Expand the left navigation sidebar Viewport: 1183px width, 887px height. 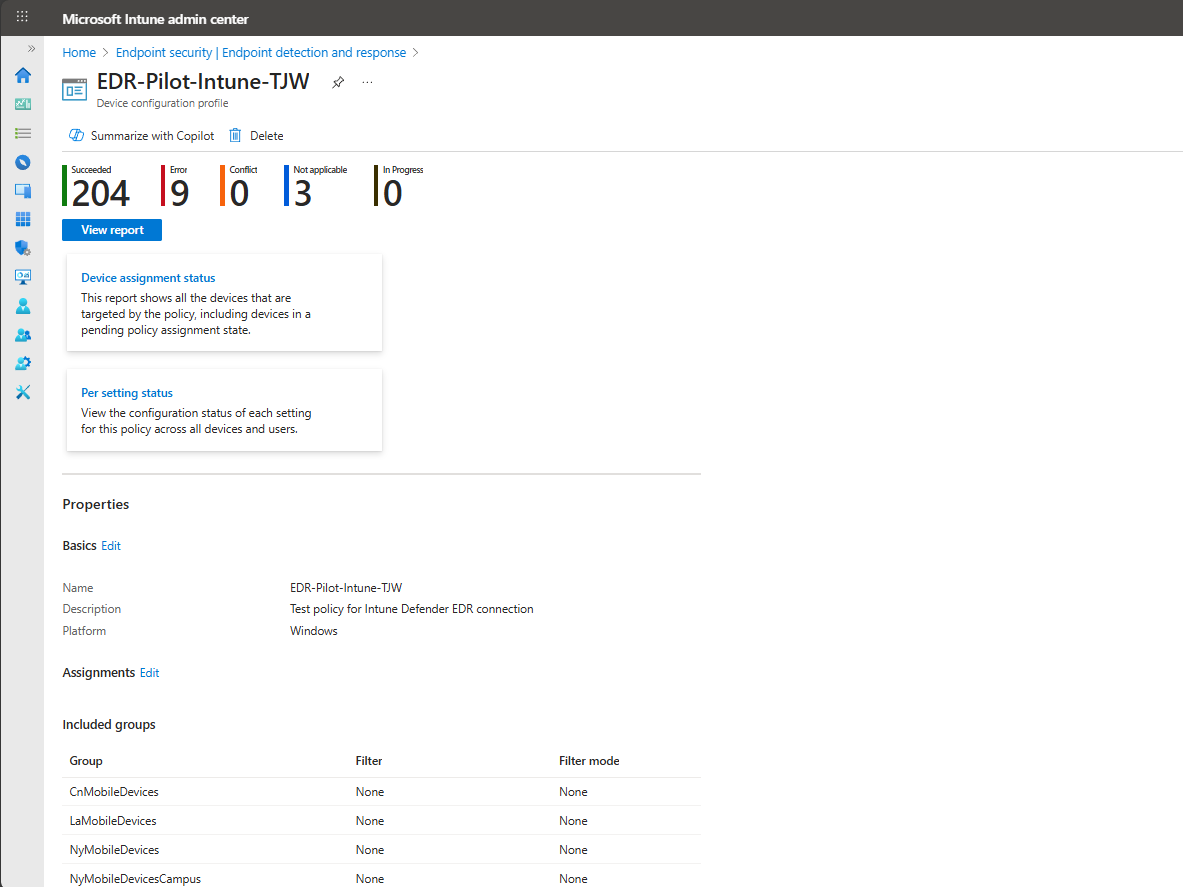click(x=31, y=49)
